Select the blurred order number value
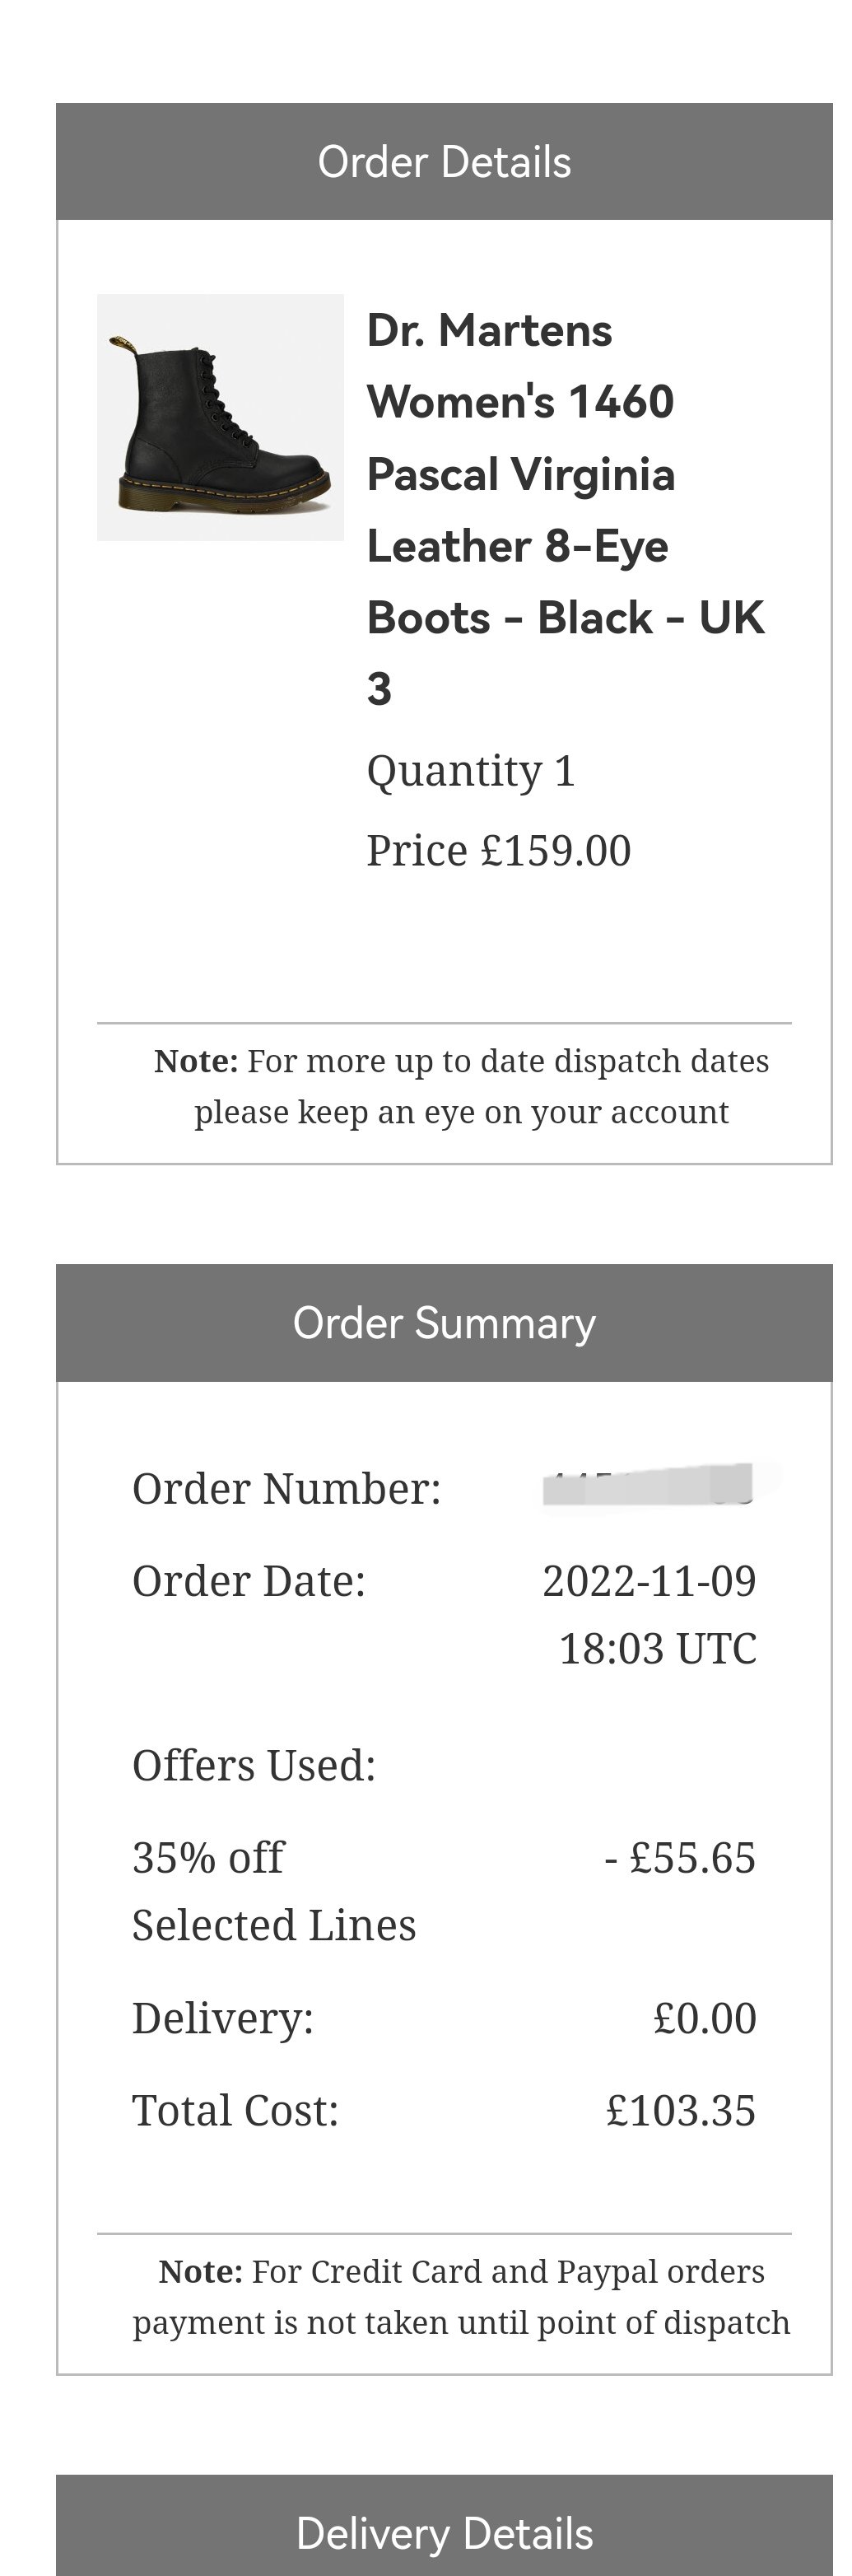Screen dimensions: 852x2576 651,1484
